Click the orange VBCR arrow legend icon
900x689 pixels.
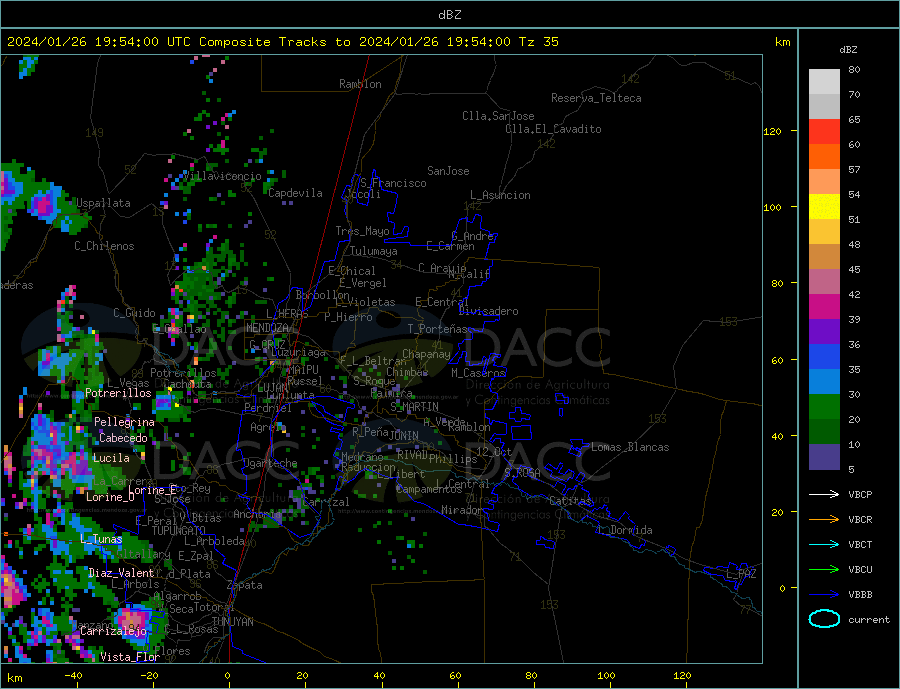pos(824,519)
